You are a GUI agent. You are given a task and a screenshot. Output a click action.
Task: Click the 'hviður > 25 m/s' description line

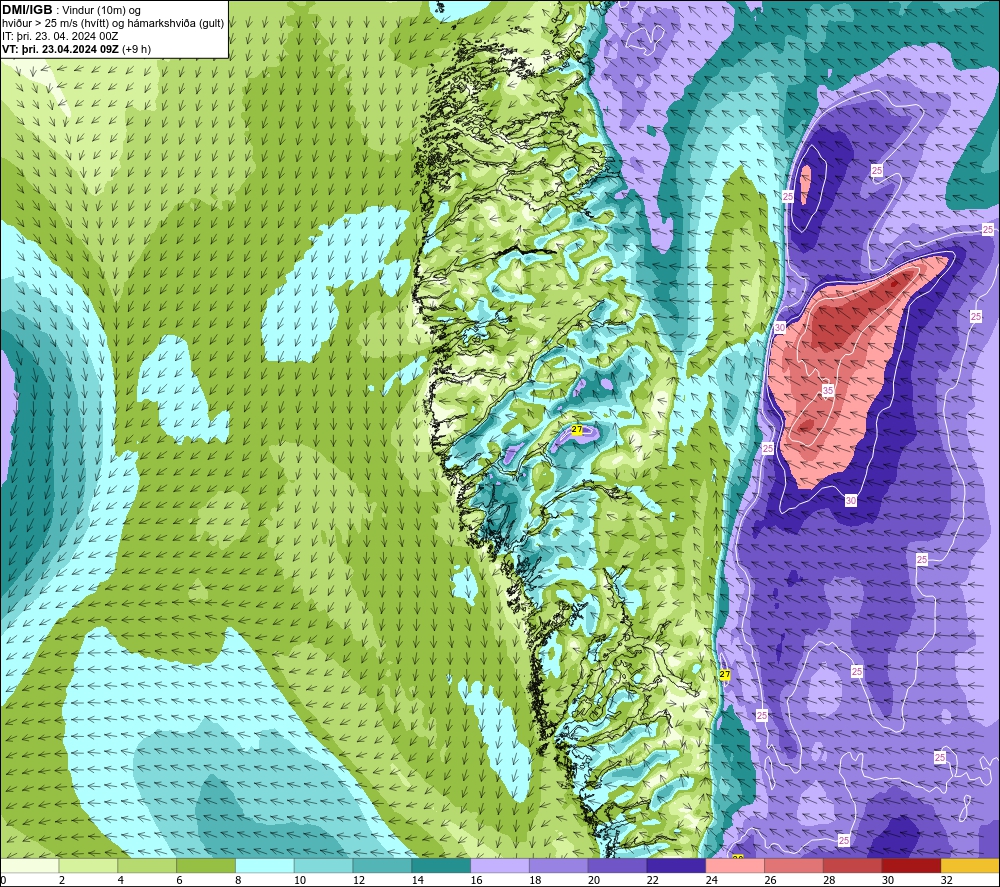[113, 24]
